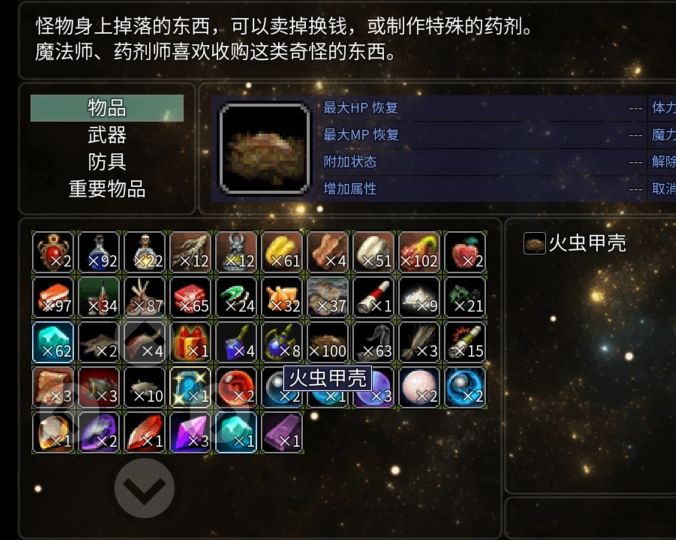
Task: Select the red apple item ×2
Action: (x=465, y=252)
